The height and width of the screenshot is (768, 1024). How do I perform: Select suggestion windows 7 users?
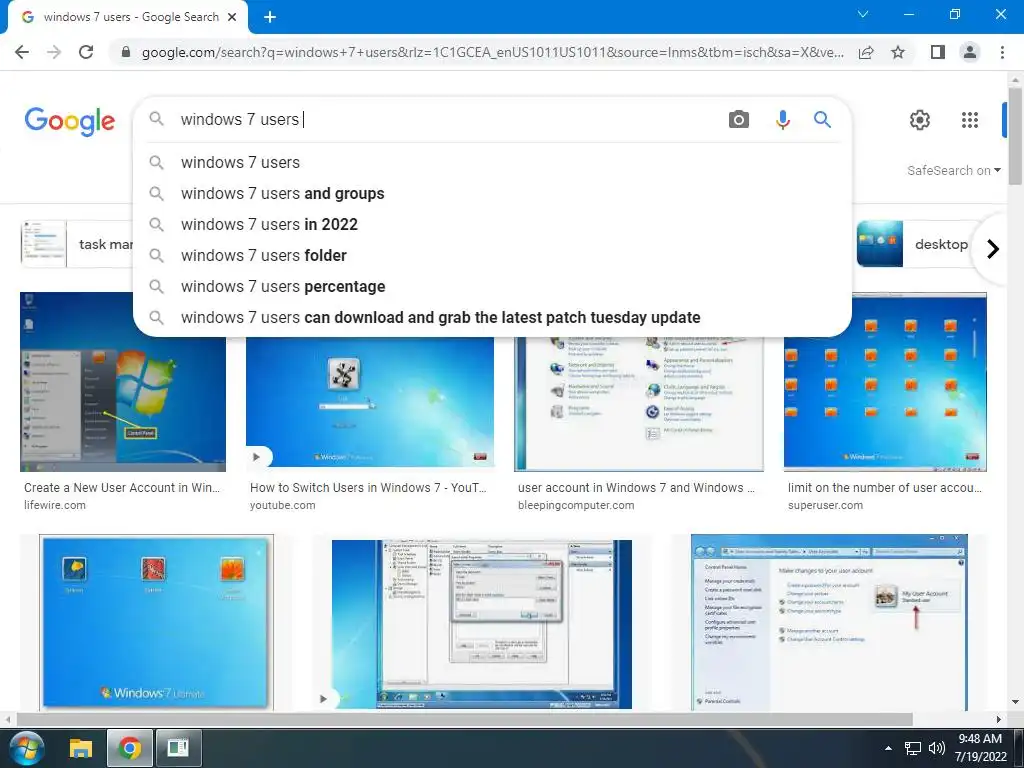[492, 163]
